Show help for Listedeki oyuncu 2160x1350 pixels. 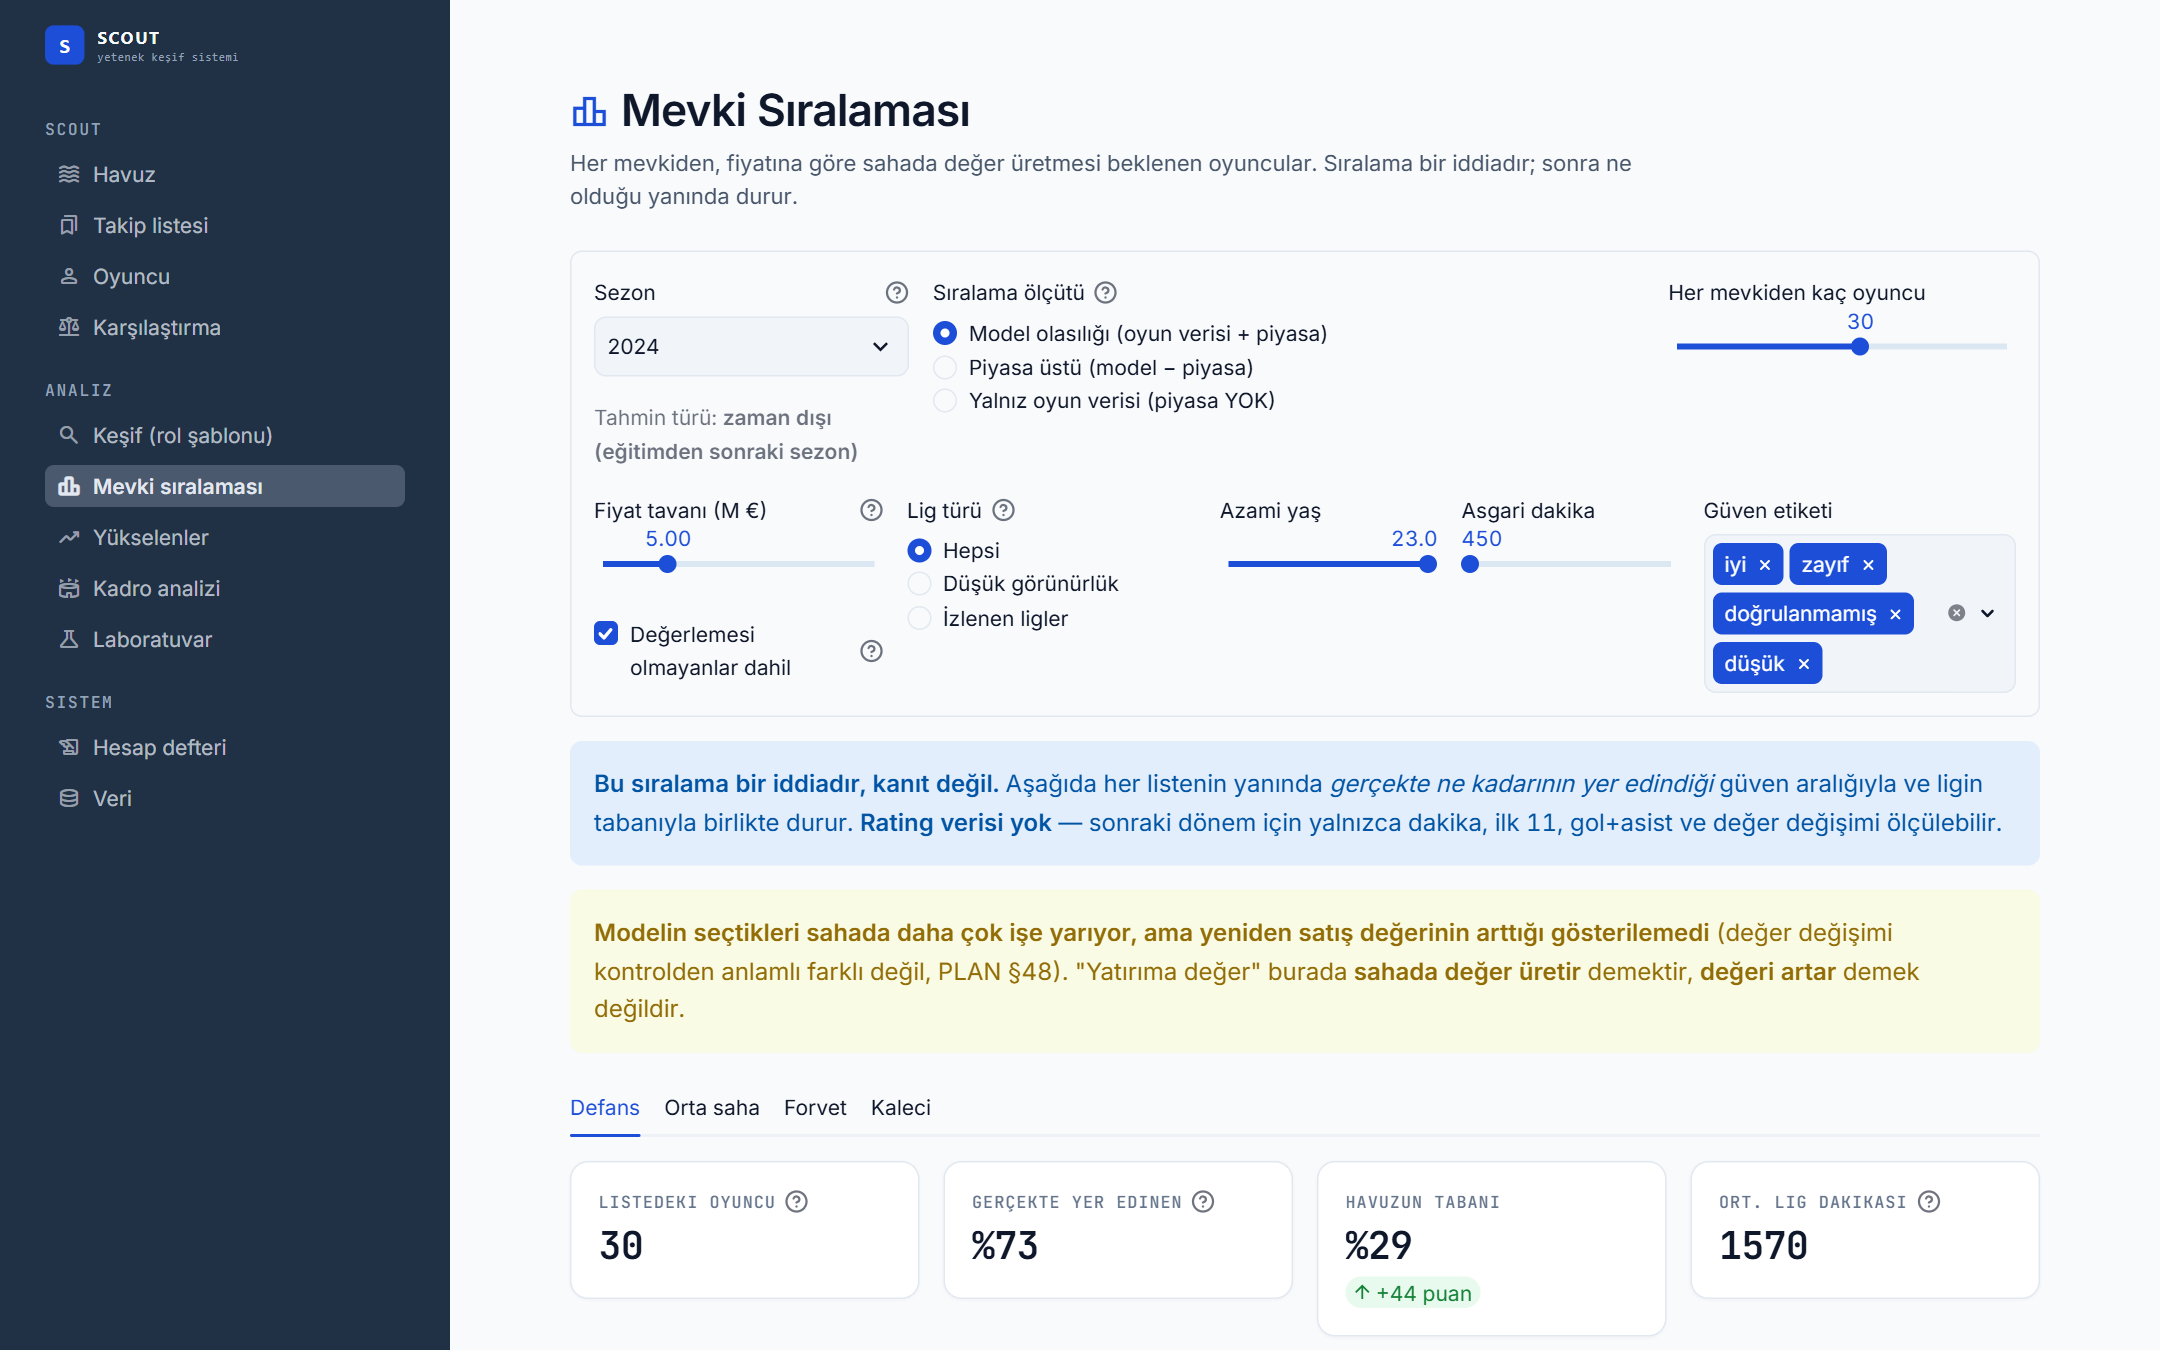coord(796,1201)
